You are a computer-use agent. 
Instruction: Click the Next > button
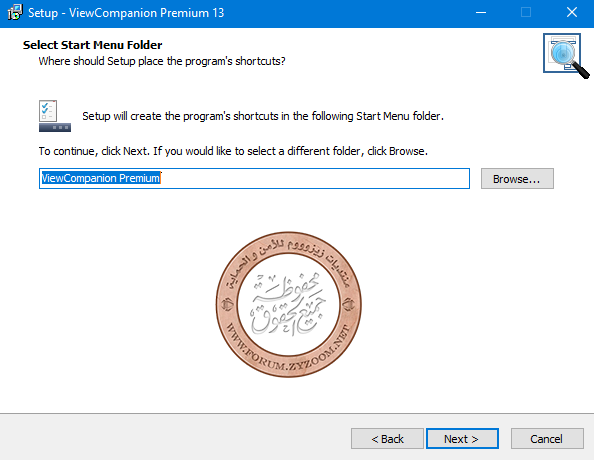pyautogui.click(x=462, y=439)
